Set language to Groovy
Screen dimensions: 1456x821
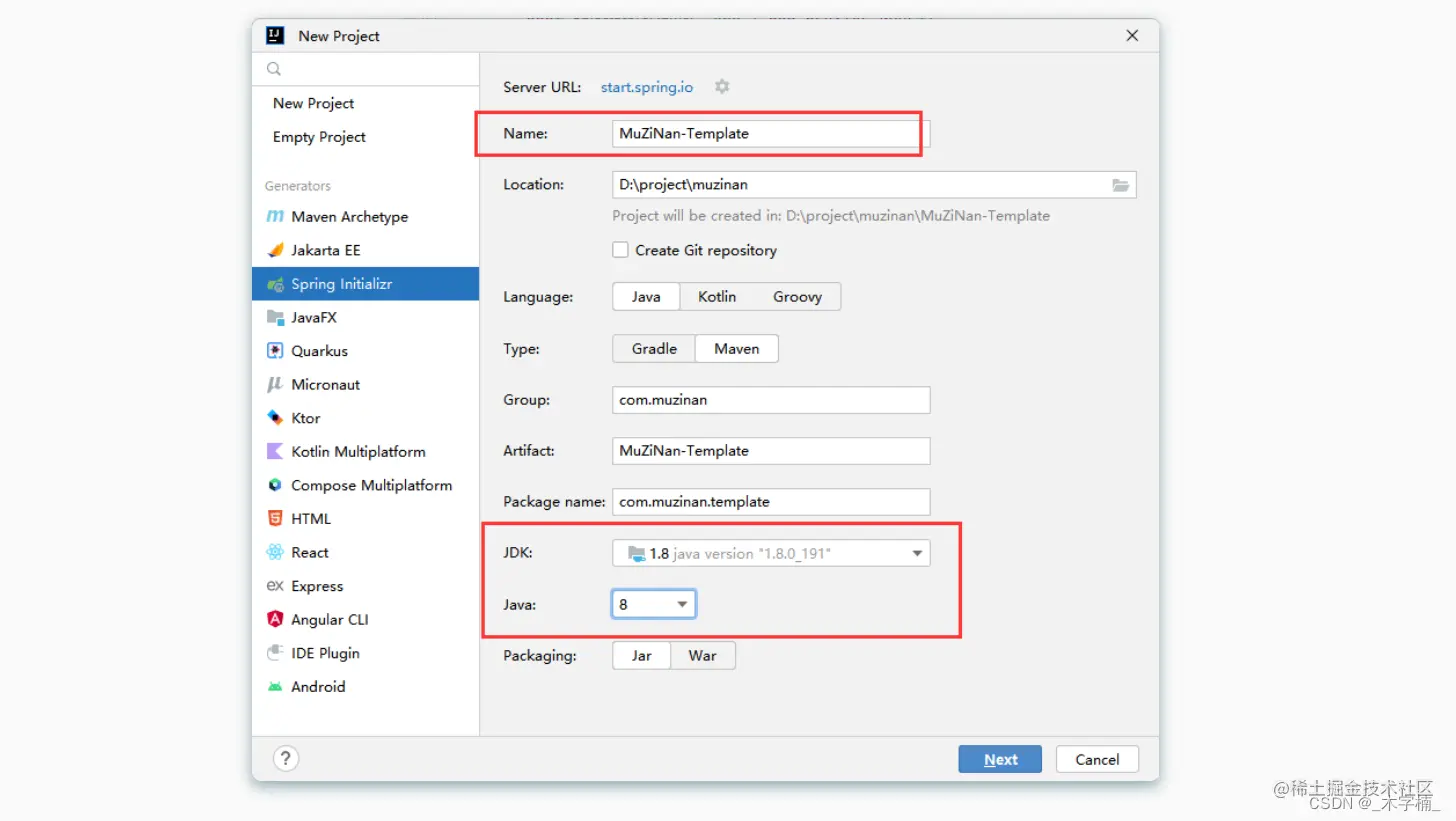click(797, 297)
